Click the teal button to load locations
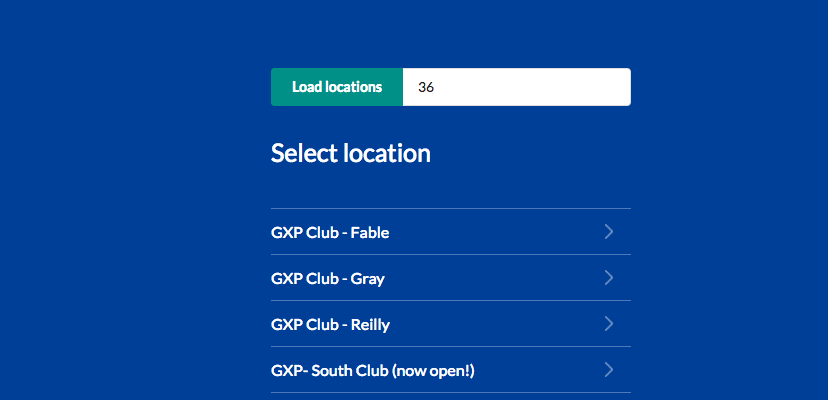Viewport: 828px width, 400px height. click(337, 87)
